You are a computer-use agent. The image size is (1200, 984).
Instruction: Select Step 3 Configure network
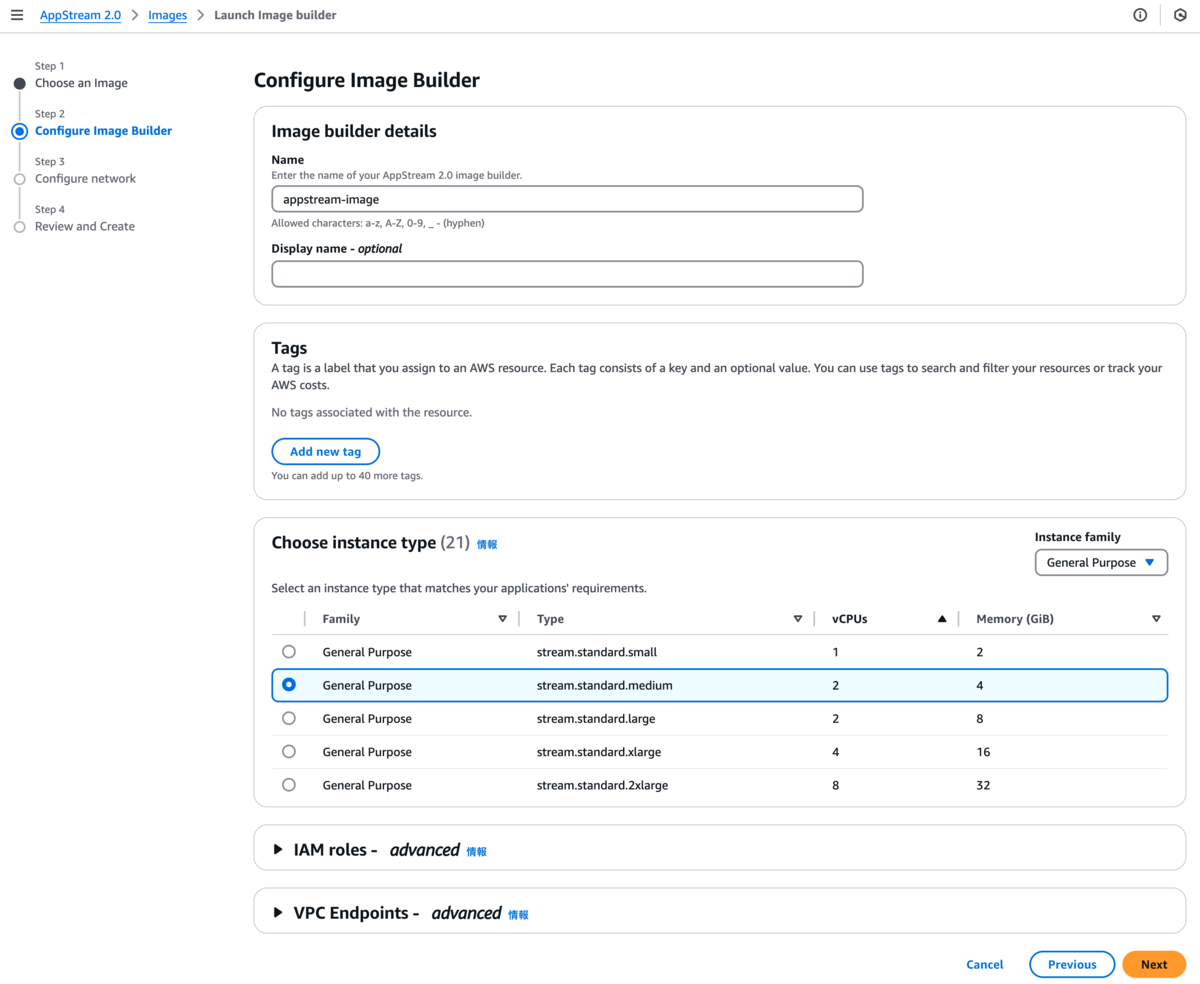point(85,179)
